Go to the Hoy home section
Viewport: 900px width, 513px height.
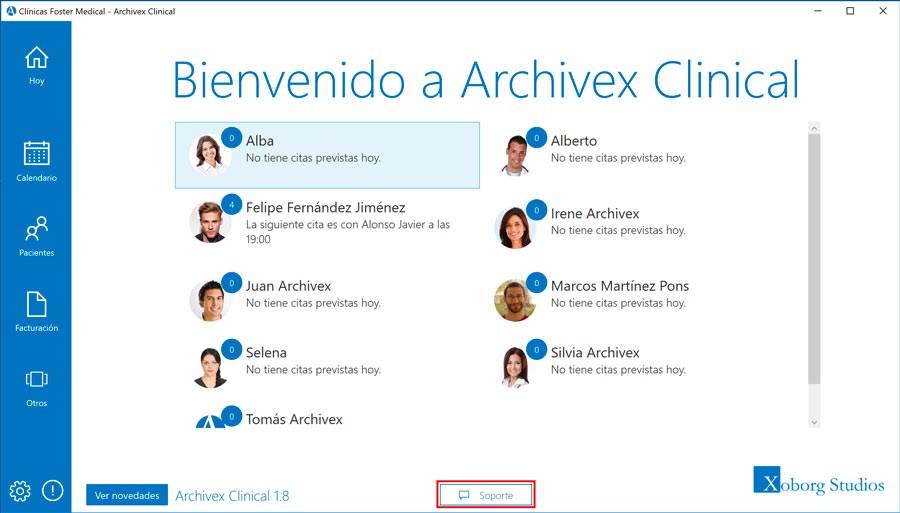[x=36, y=65]
